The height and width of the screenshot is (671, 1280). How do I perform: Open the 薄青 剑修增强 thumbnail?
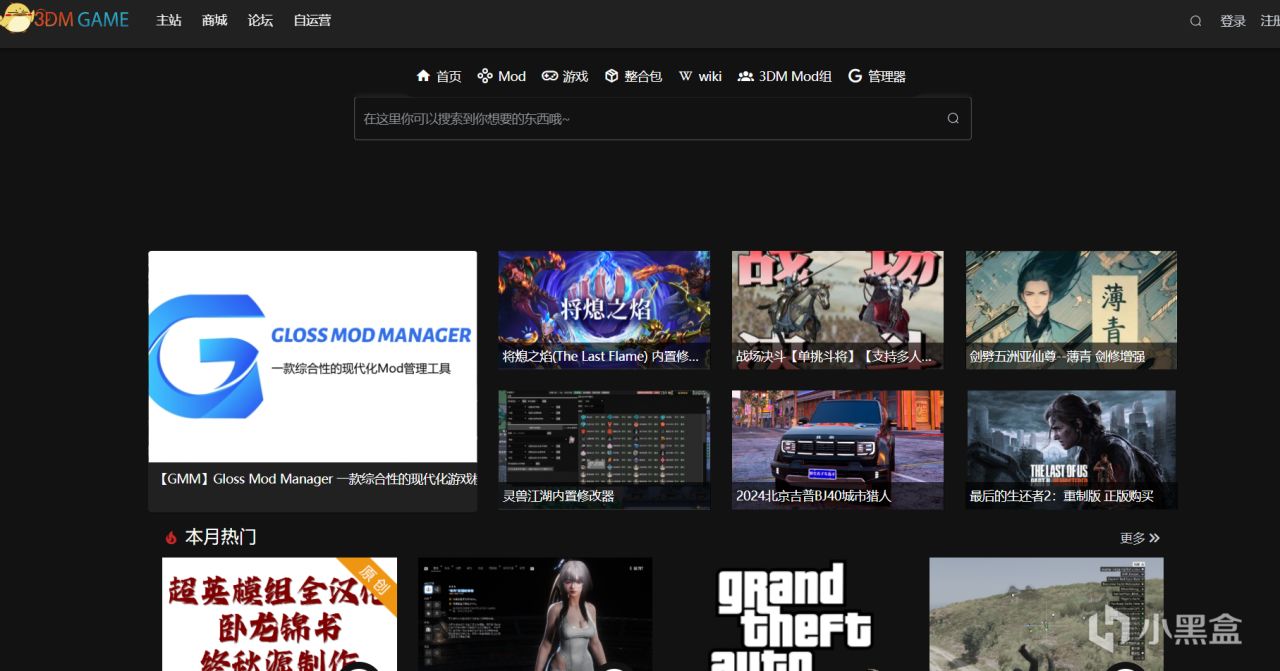pos(1071,310)
